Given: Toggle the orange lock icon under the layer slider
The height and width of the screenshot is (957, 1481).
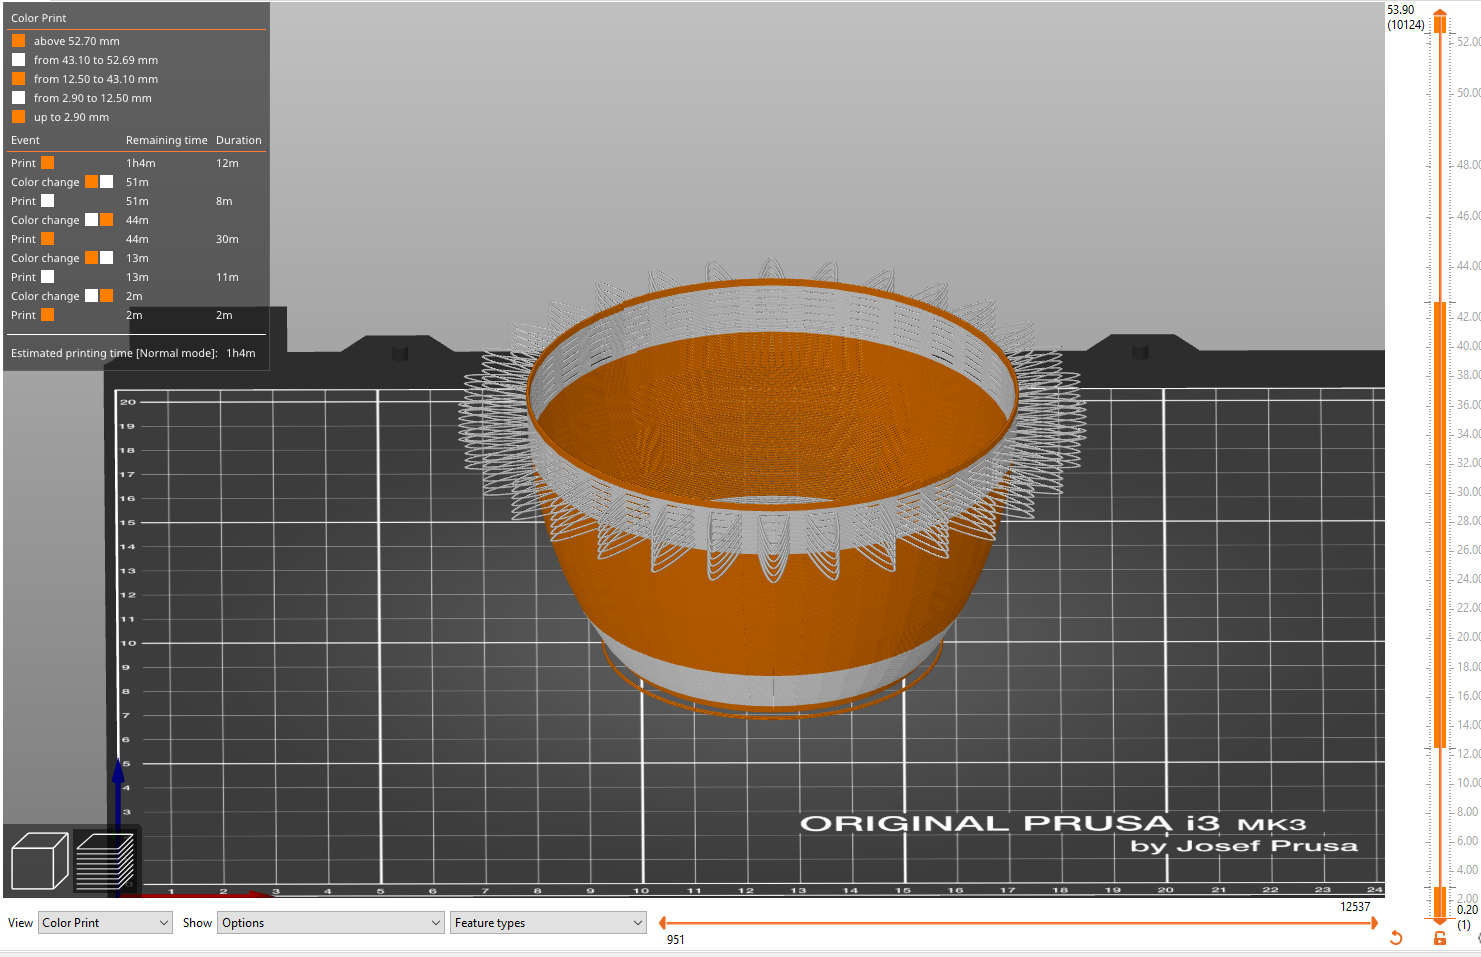Looking at the screenshot, I should [1440, 938].
